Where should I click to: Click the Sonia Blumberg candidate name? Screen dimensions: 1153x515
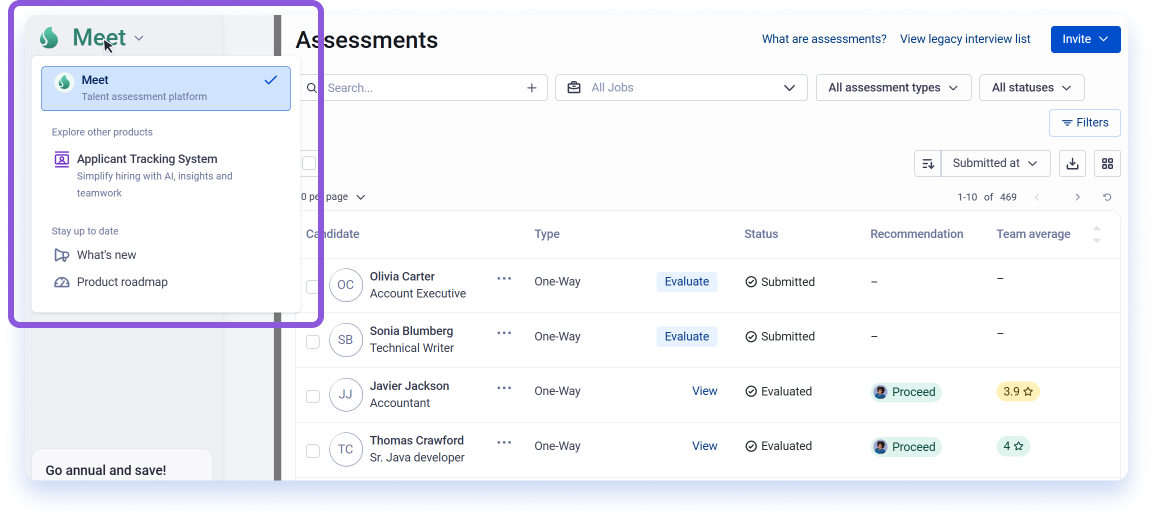411,331
